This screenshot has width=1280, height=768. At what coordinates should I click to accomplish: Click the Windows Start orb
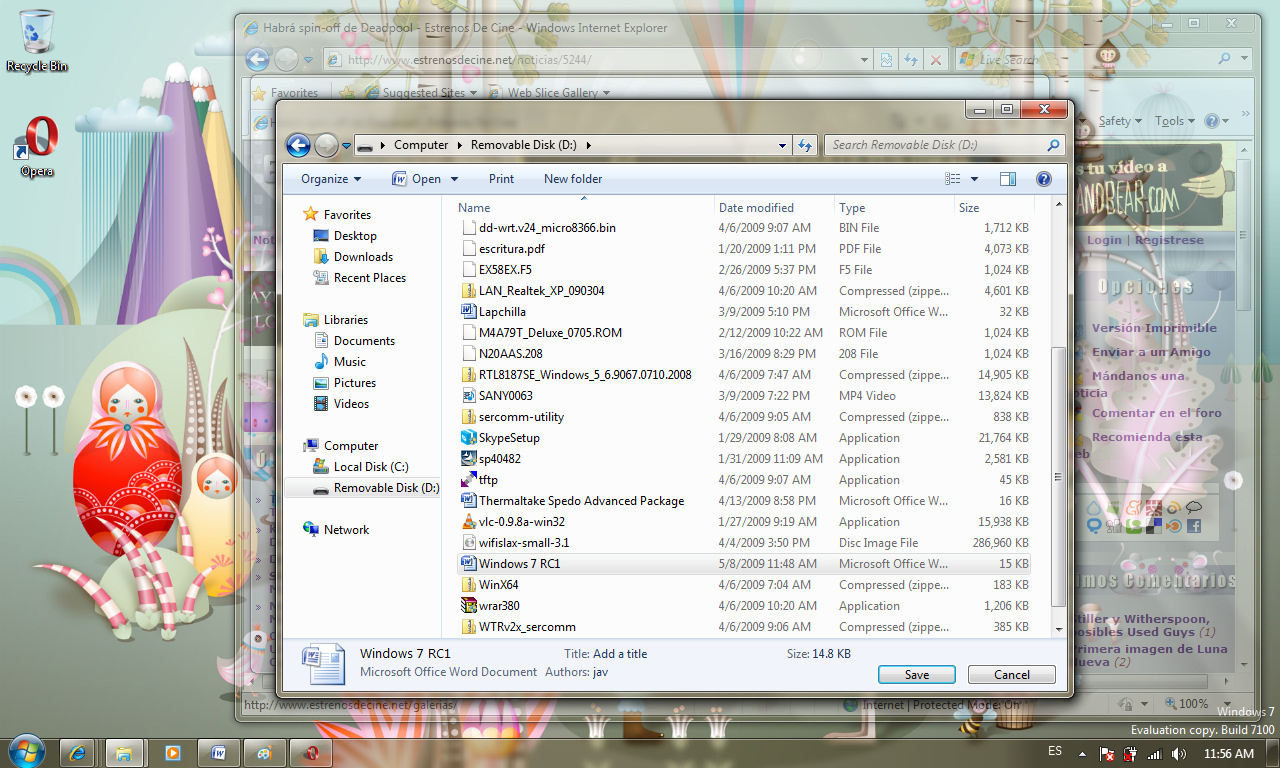25,751
